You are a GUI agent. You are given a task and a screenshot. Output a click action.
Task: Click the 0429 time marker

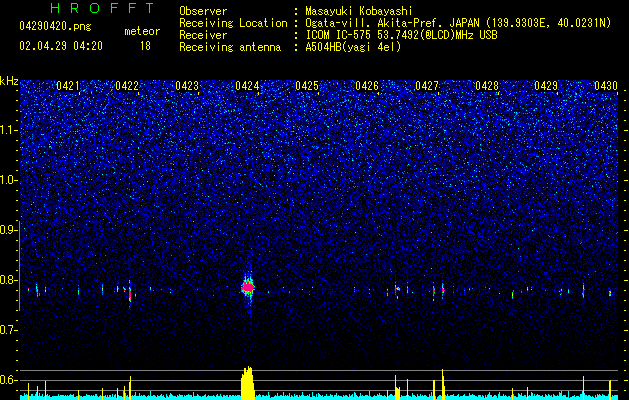[x=546, y=86]
